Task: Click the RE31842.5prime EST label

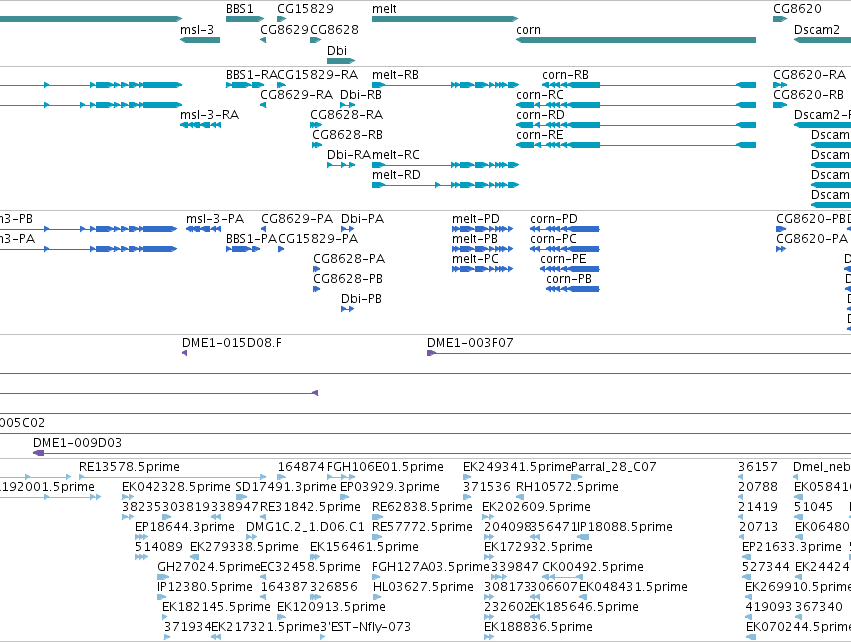Action: pos(310,507)
